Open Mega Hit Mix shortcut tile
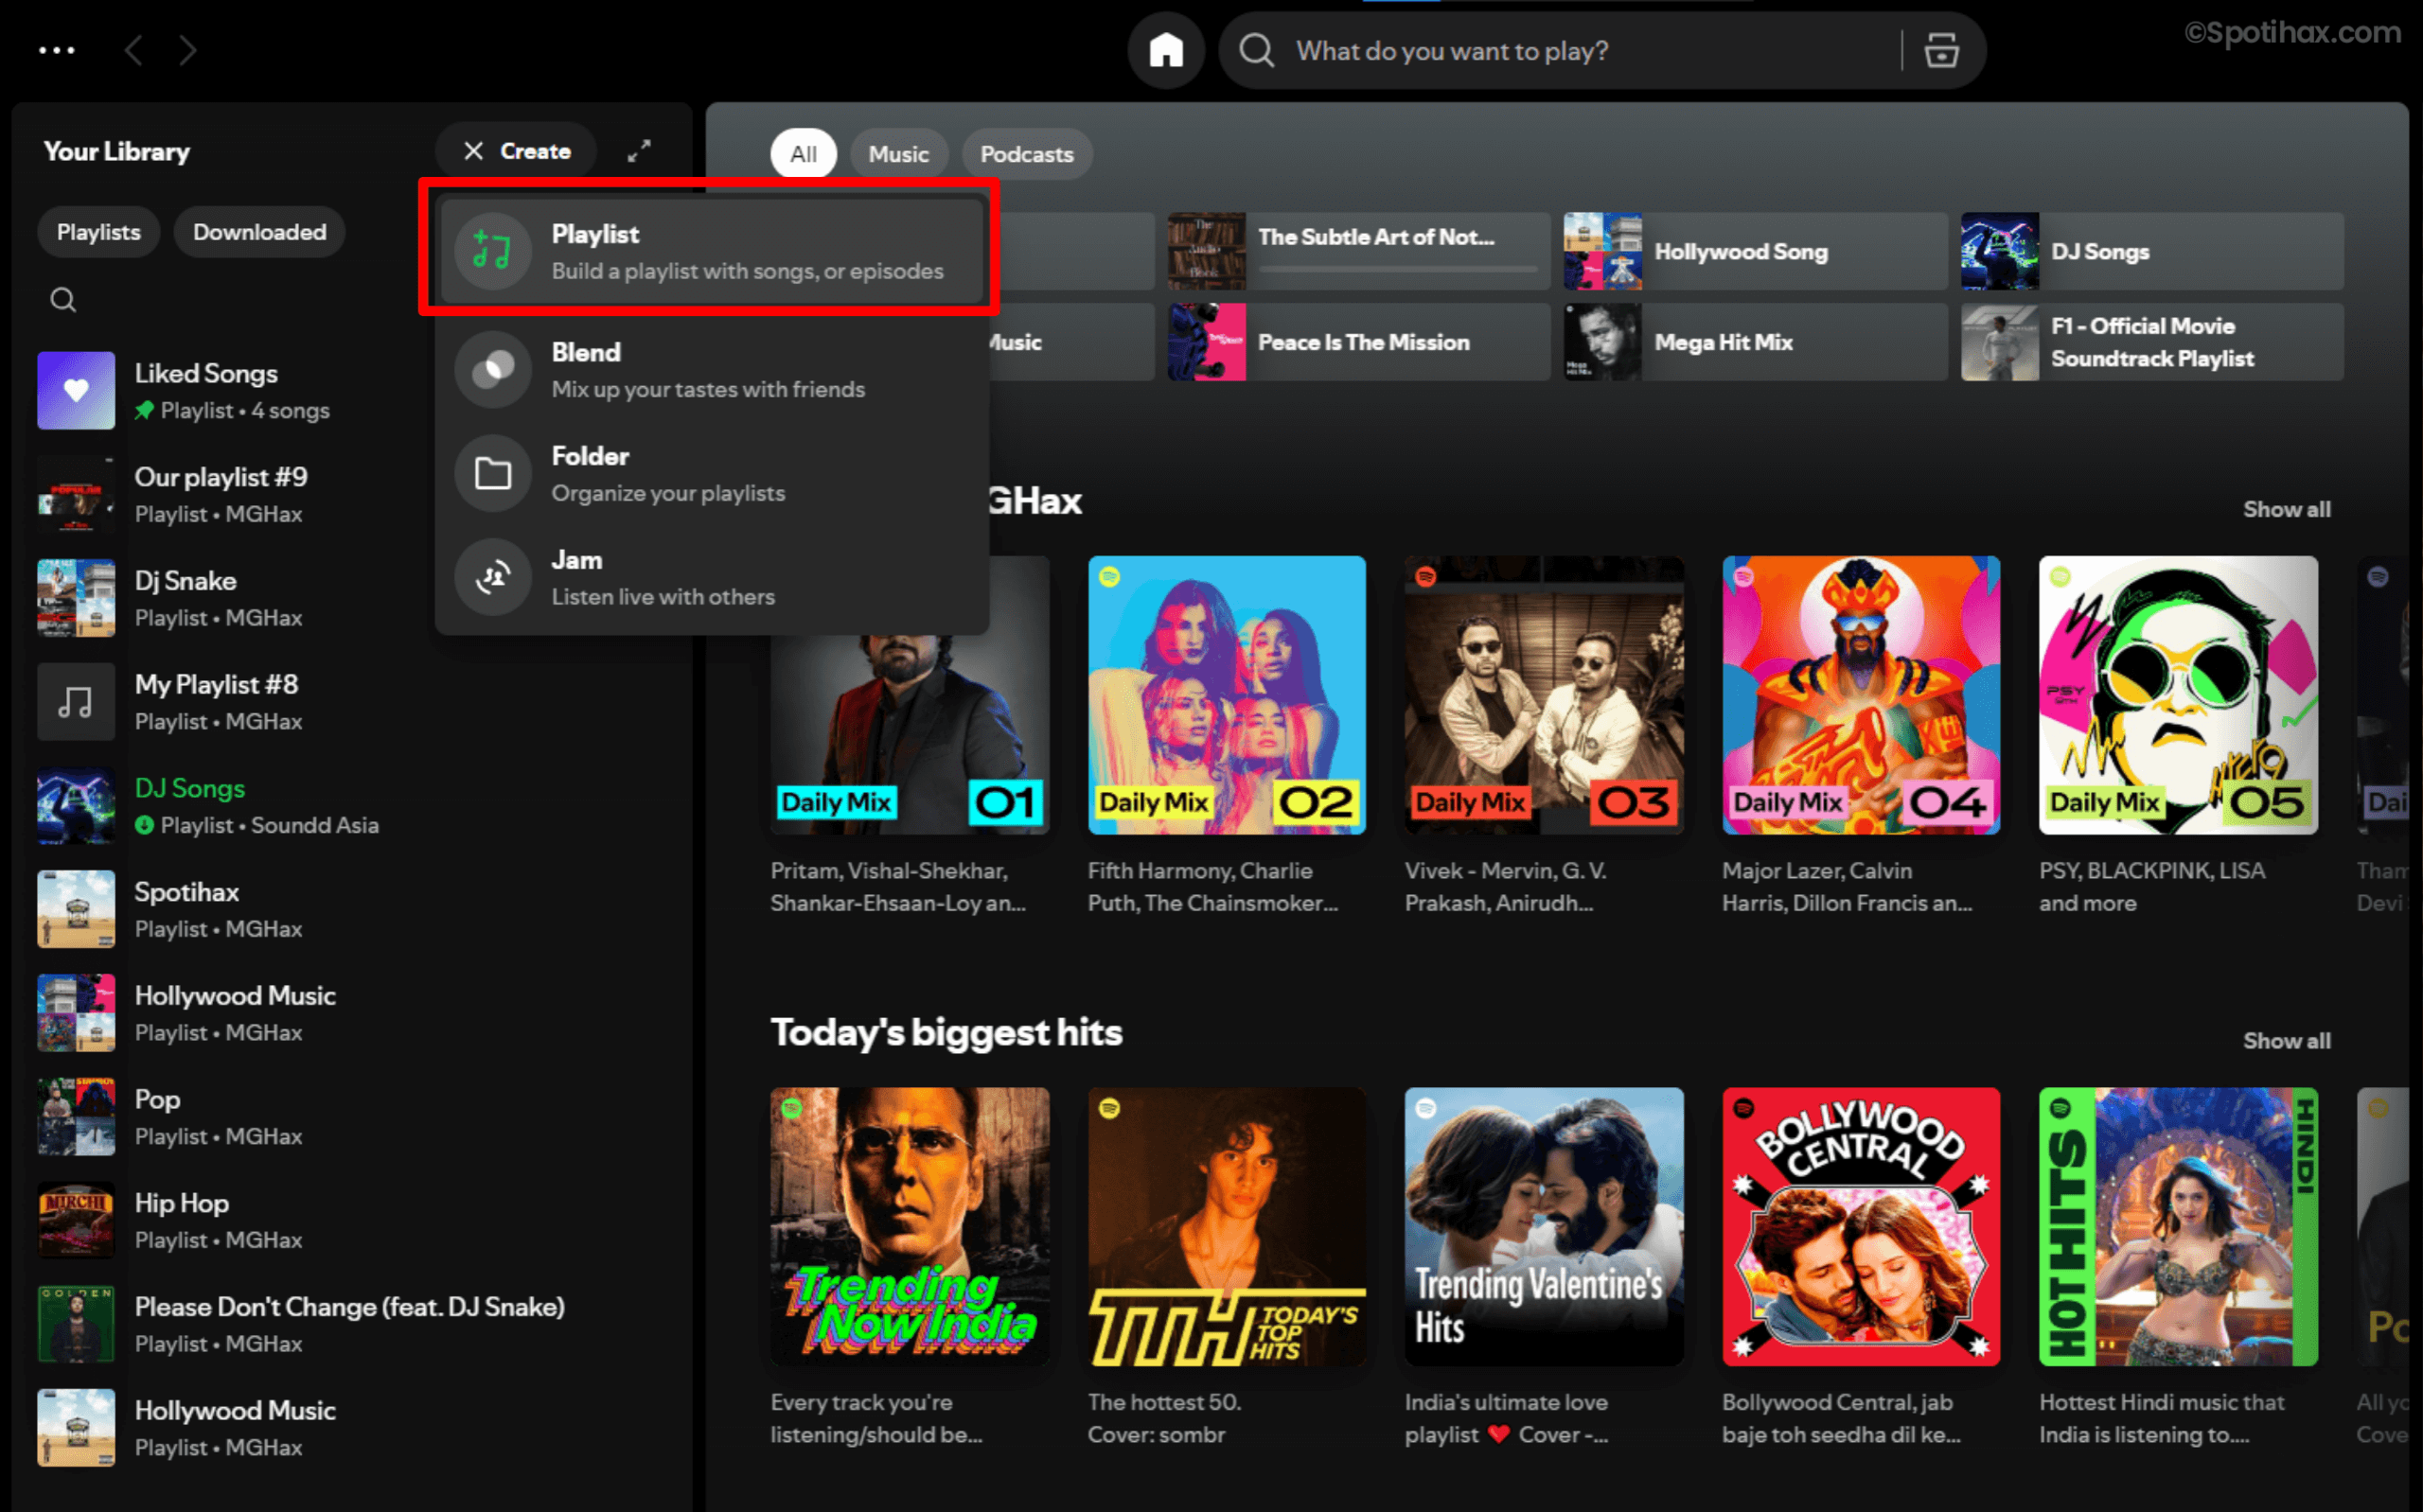 click(1755, 342)
